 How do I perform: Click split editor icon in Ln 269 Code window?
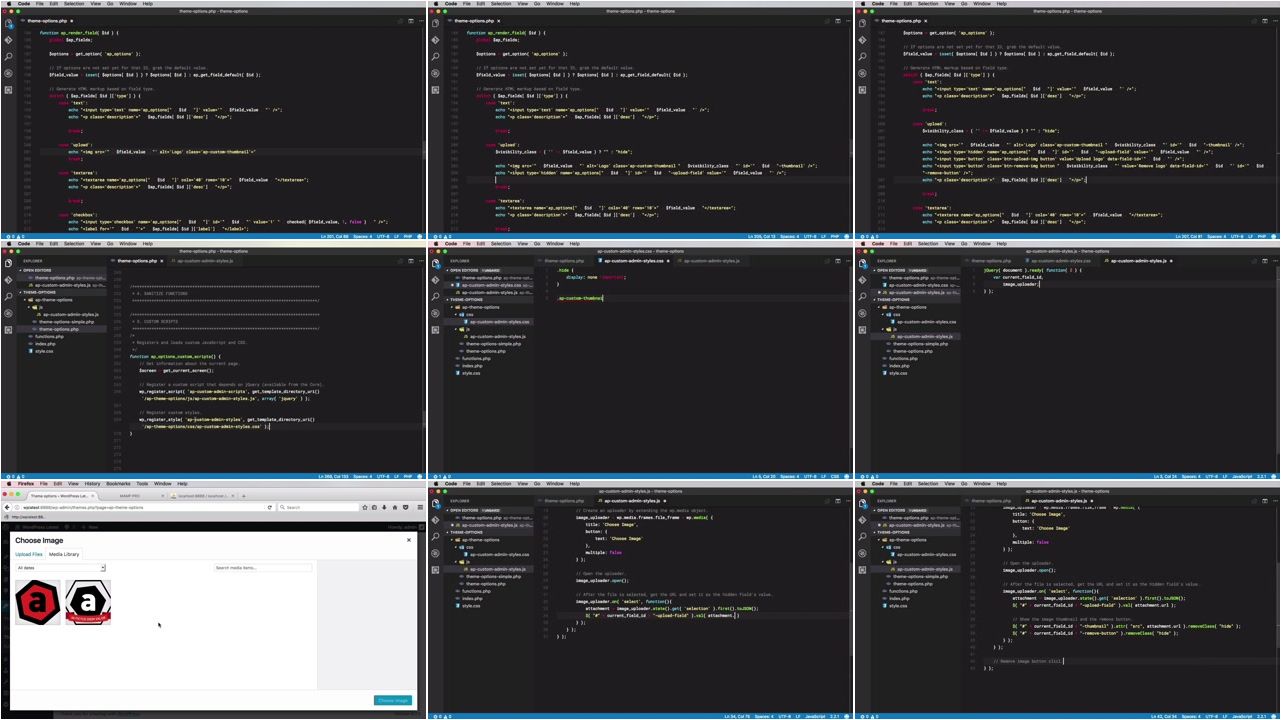(x=411, y=261)
